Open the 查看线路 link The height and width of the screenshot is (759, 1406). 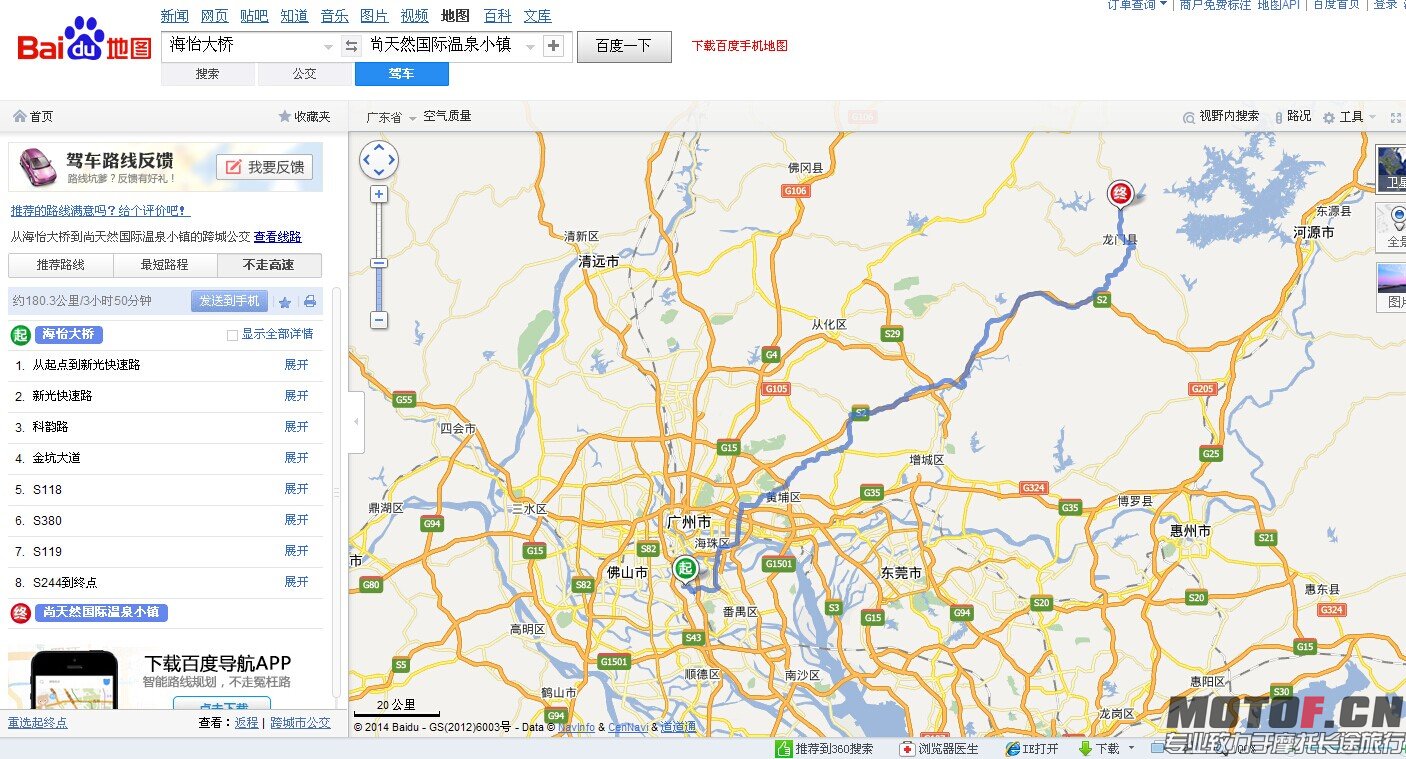(277, 237)
